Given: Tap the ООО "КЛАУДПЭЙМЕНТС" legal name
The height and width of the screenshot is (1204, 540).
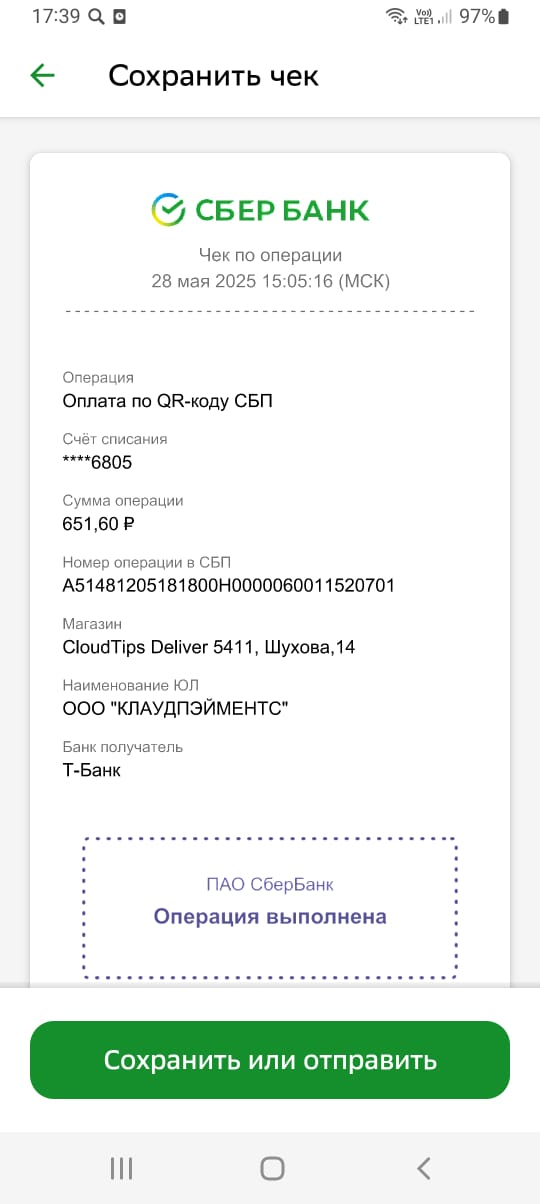Looking at the screenshot, I should click(175, 709).
